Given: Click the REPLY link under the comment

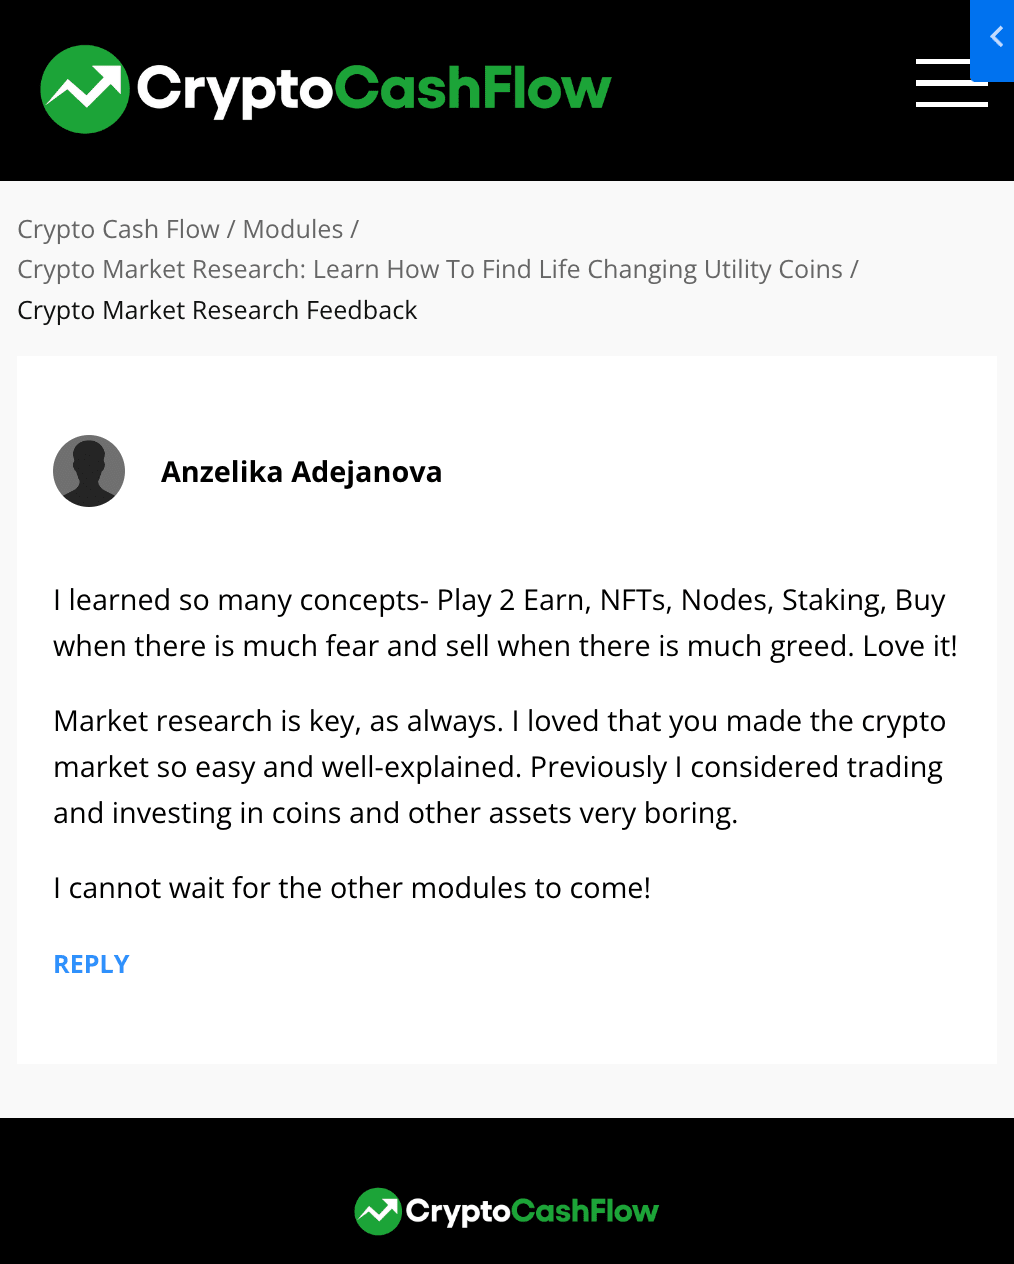Looking at the screenshot, I should (91, 964).
